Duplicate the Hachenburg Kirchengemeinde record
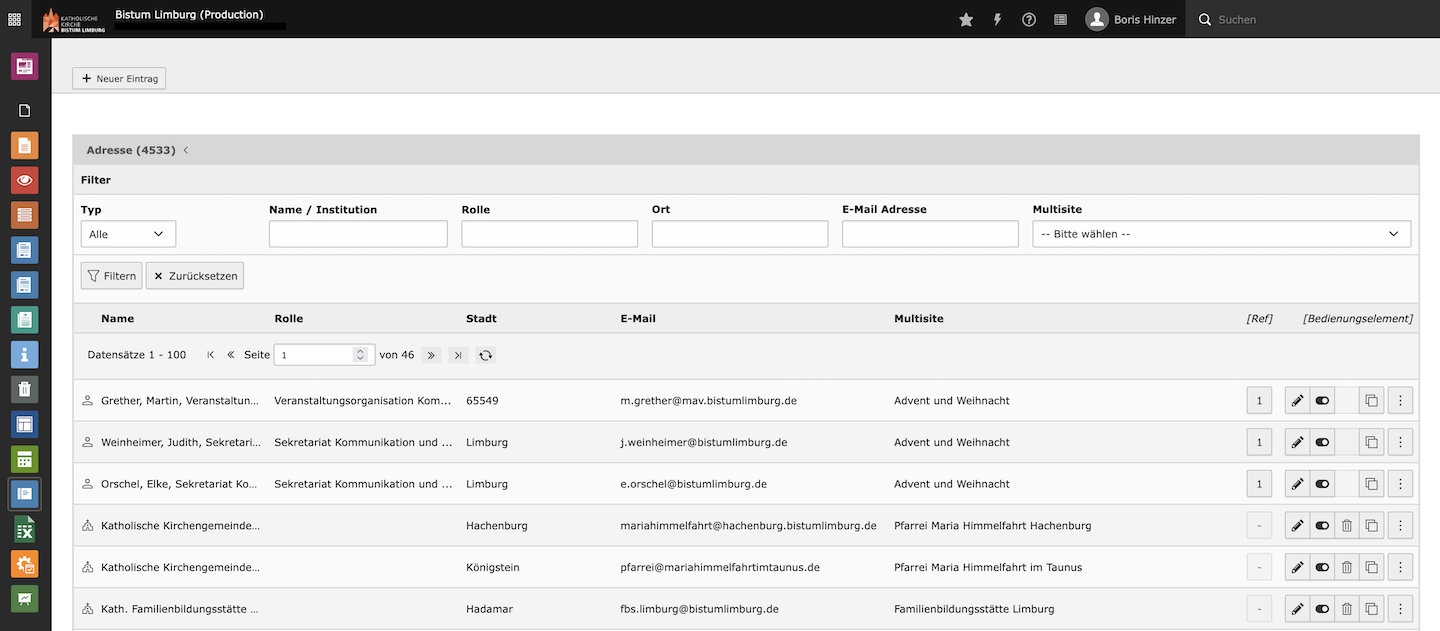Screen dimensions: 1440x631 point(1371,525)
